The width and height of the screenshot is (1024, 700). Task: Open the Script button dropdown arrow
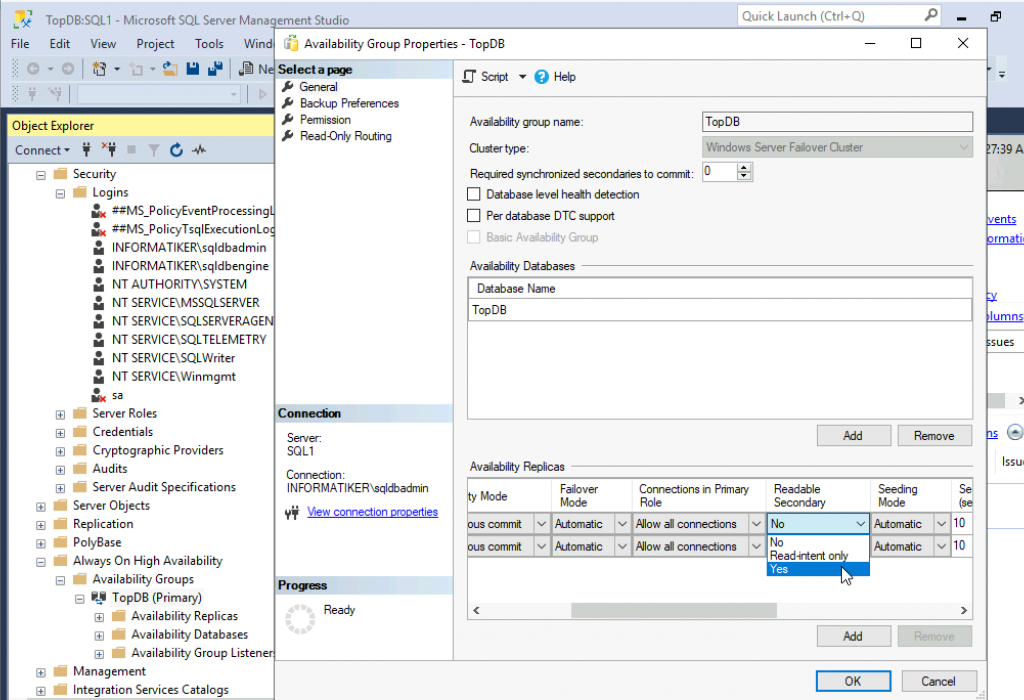522,77
